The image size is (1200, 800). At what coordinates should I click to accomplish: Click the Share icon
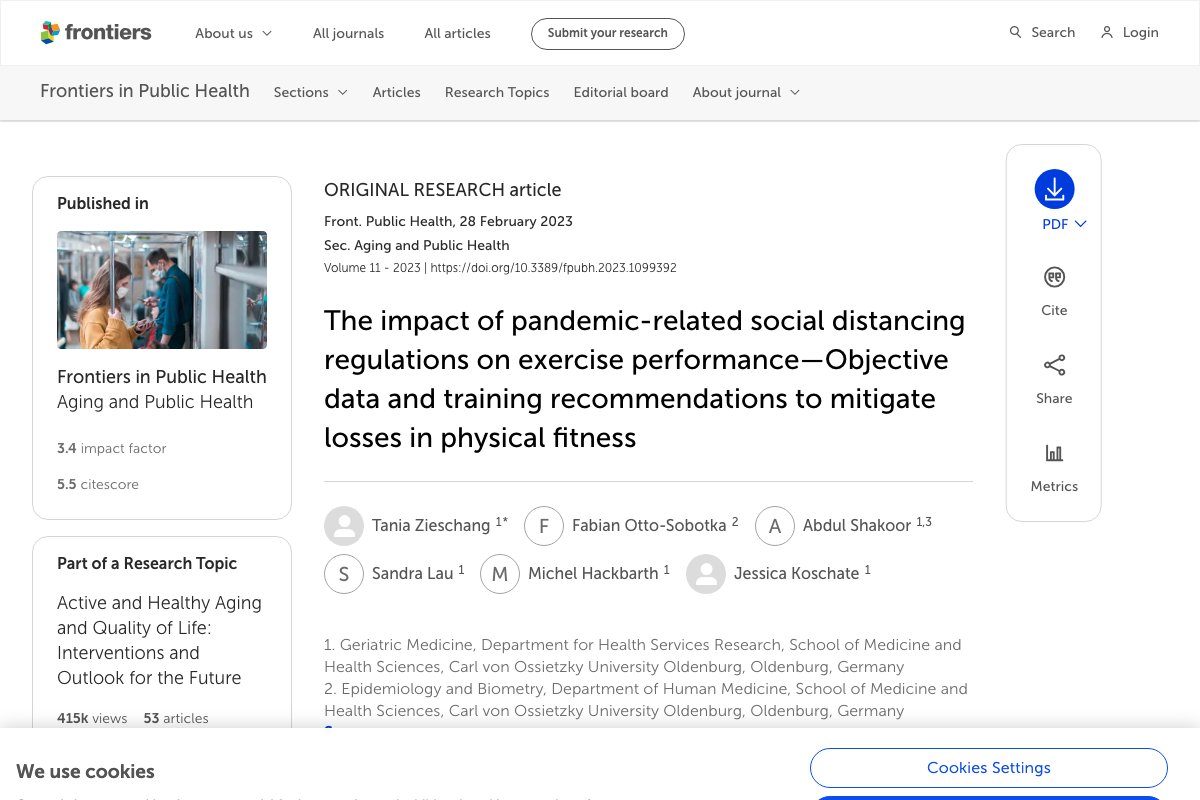(x=1054, y=365)
